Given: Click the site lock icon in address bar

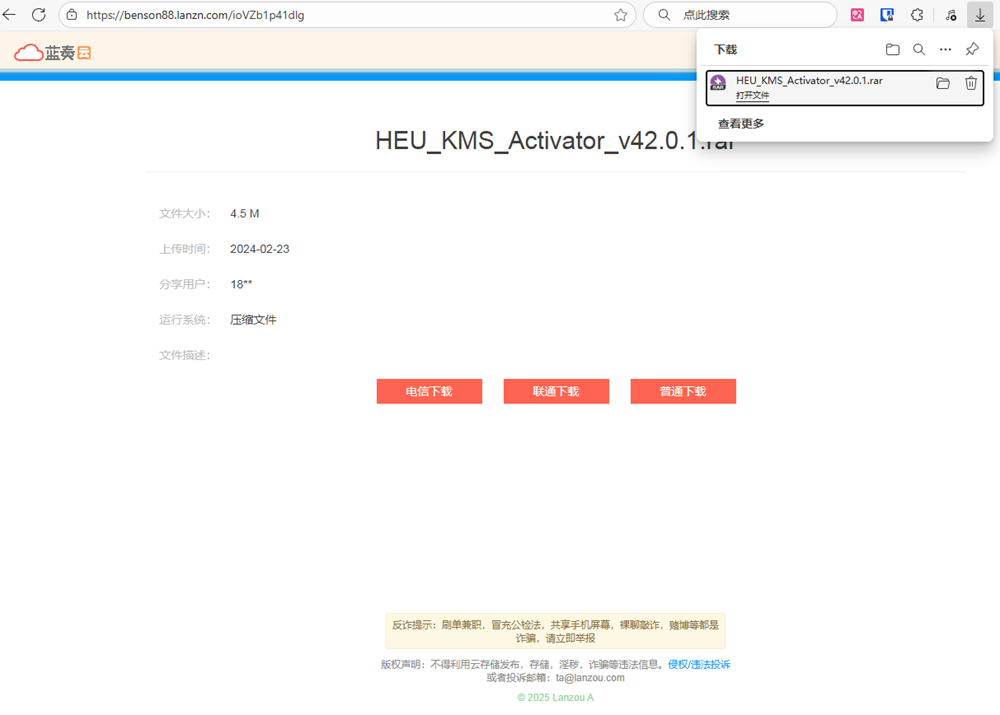Looking at the screenshot, I should coord(72,15).
